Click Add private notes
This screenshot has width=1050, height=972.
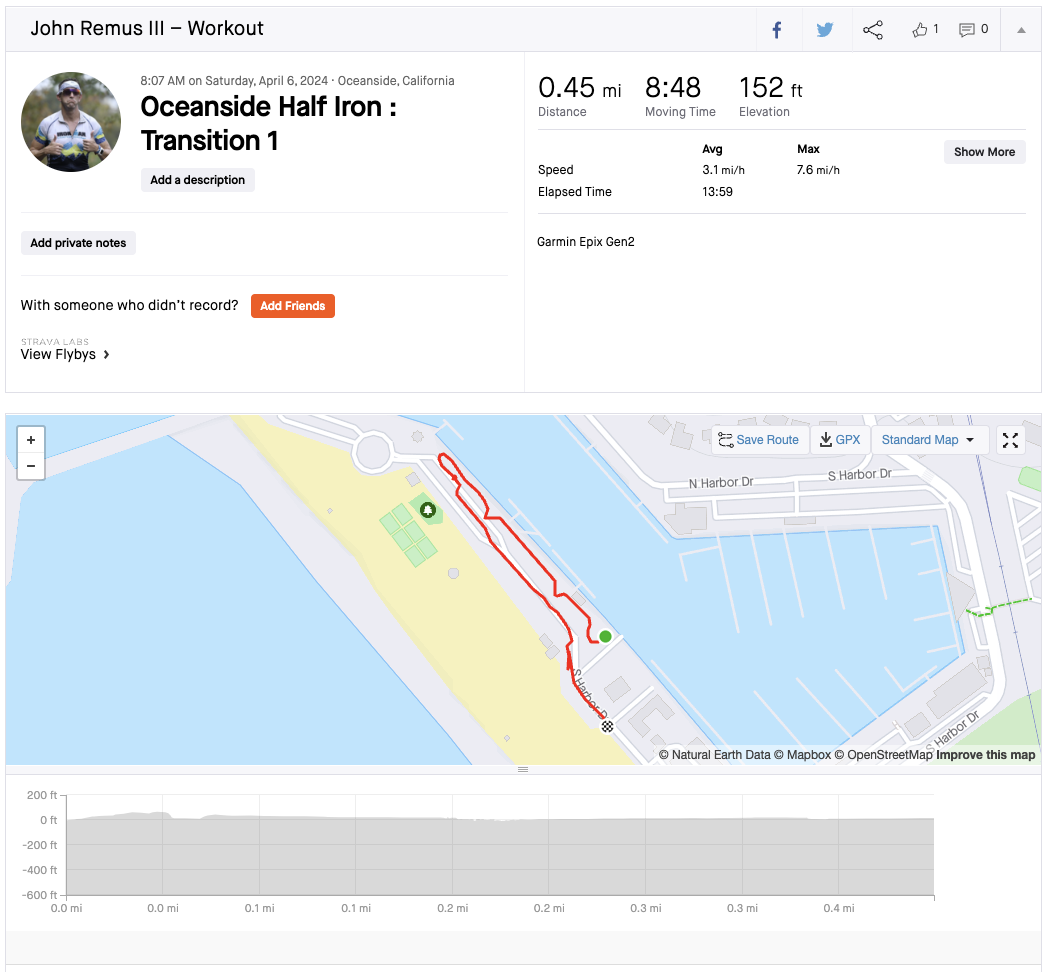[78, 243]
